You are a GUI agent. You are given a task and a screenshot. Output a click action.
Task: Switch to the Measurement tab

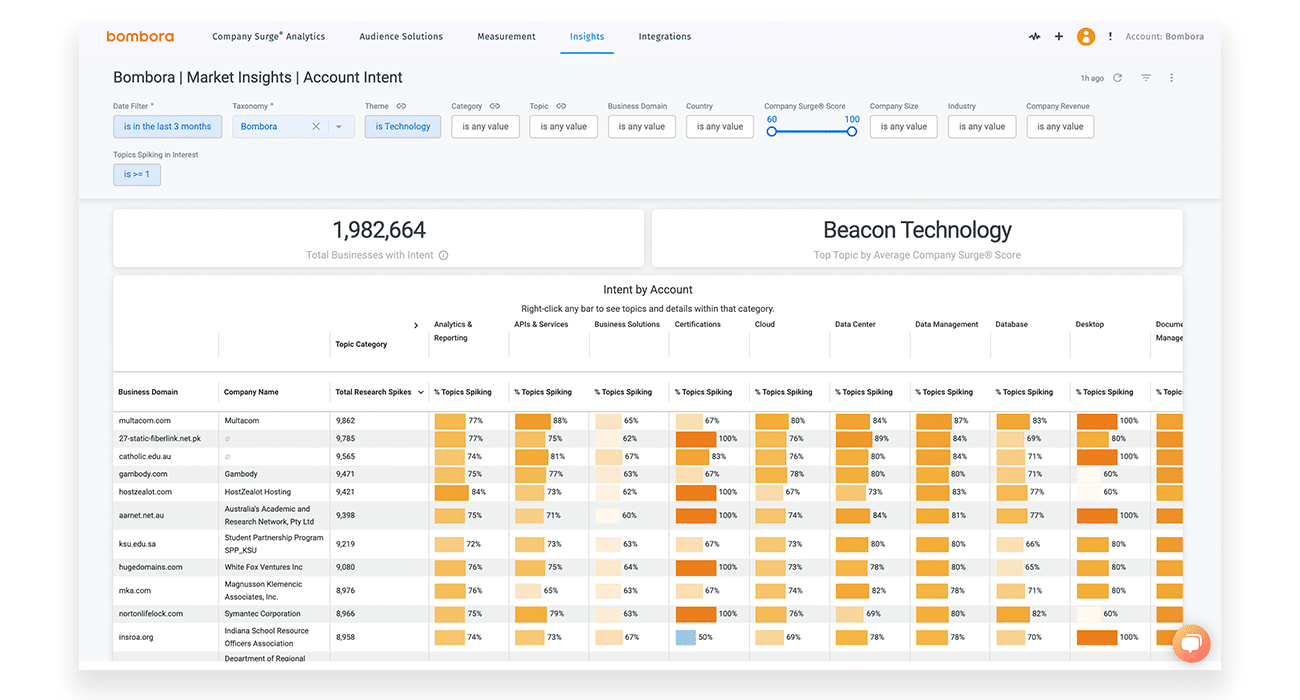506,36
